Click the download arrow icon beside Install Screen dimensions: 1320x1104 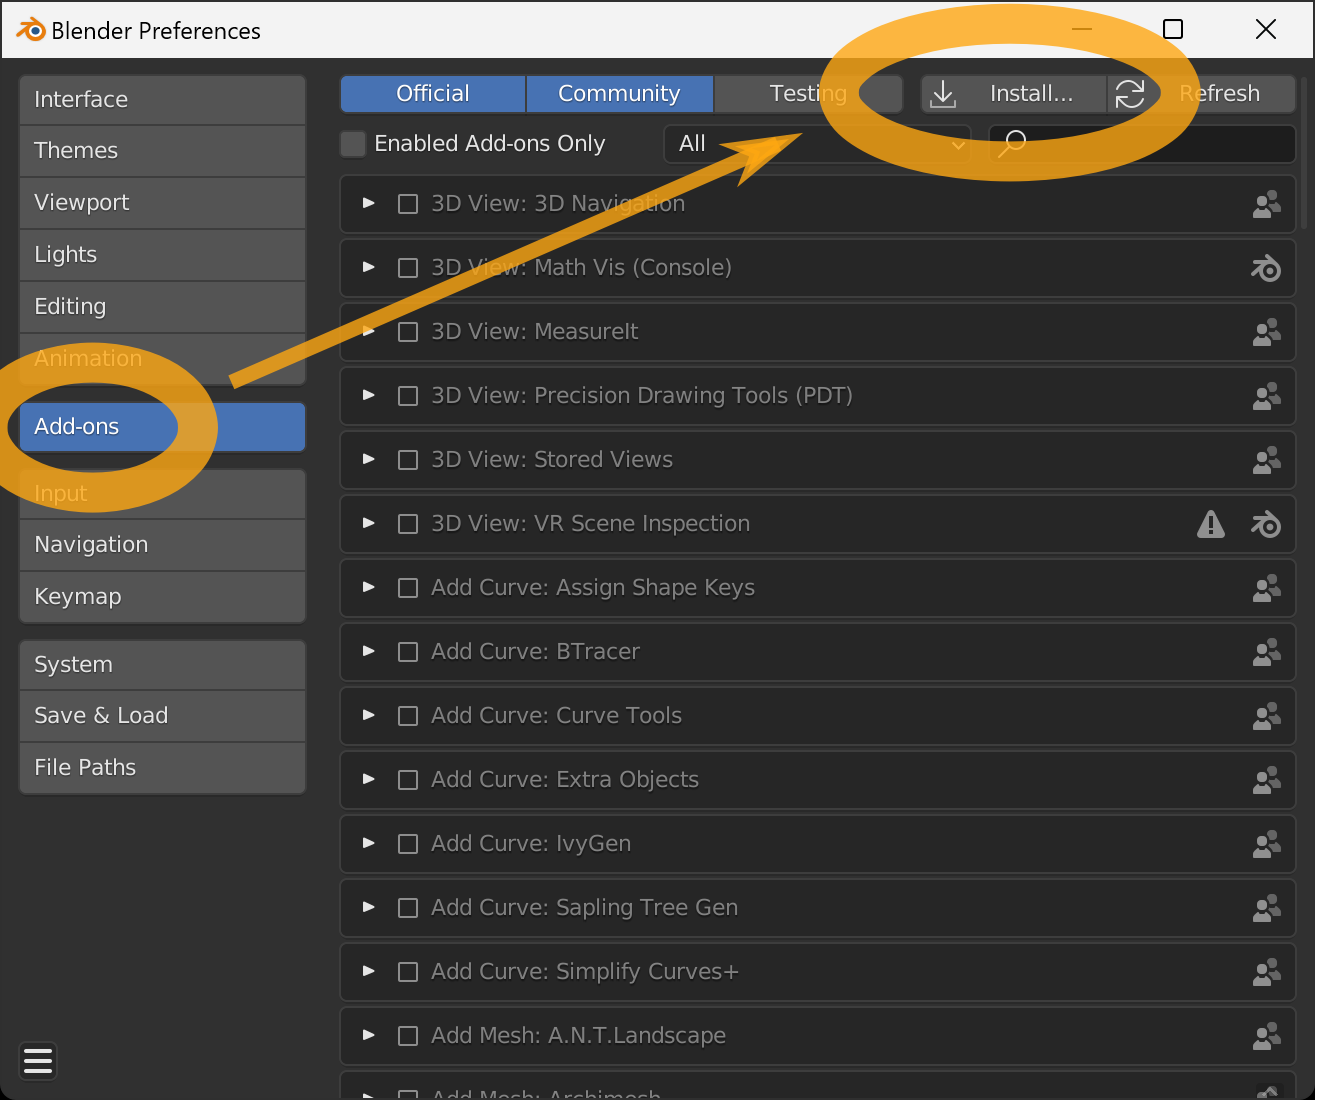(943, 94)
